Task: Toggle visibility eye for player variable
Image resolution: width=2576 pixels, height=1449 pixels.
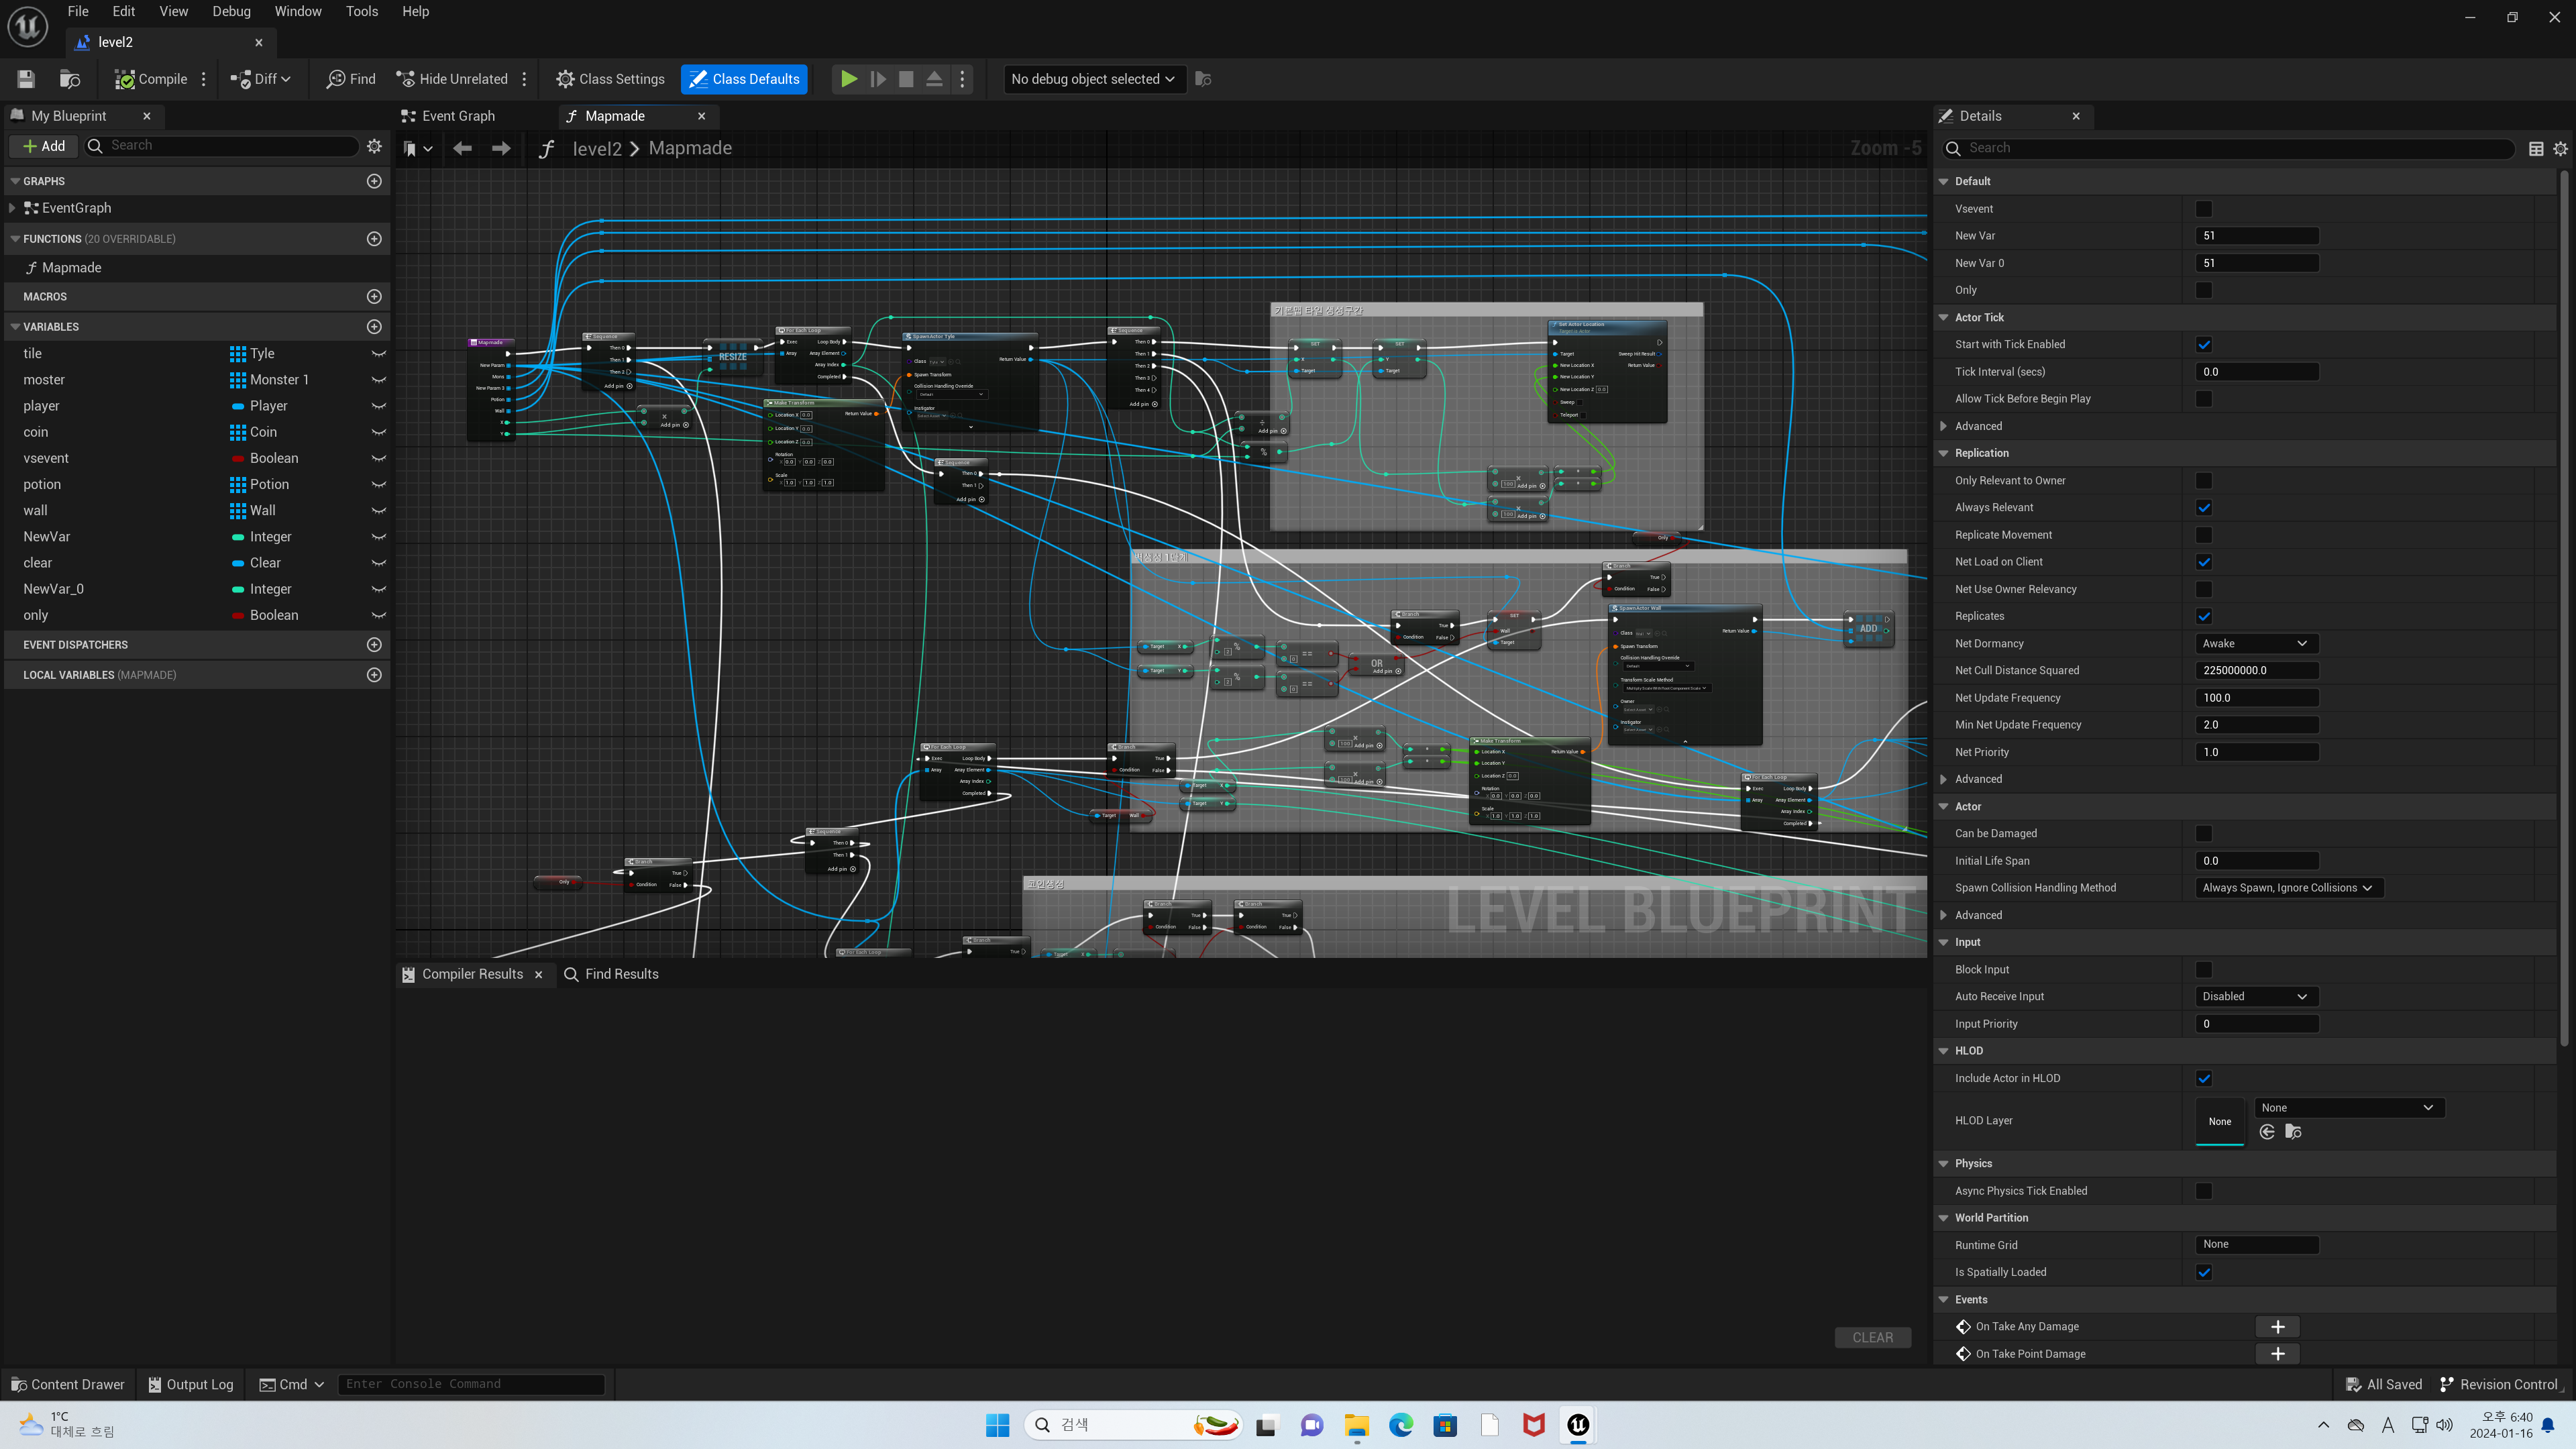Action: coord(379,406)
